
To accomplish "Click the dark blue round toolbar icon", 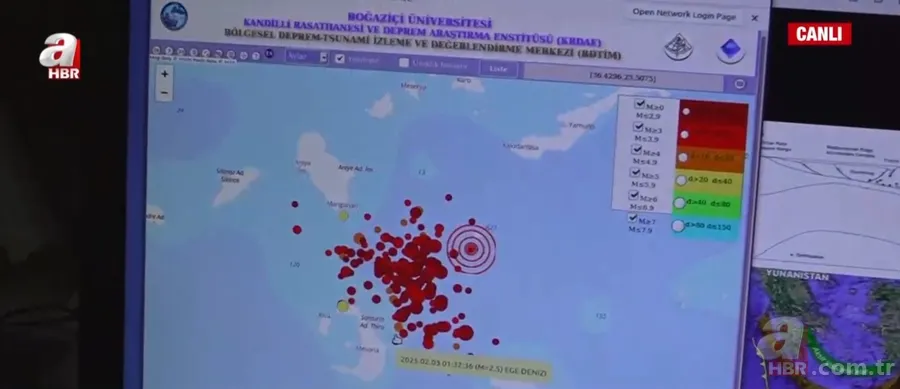I will [269, 54].
